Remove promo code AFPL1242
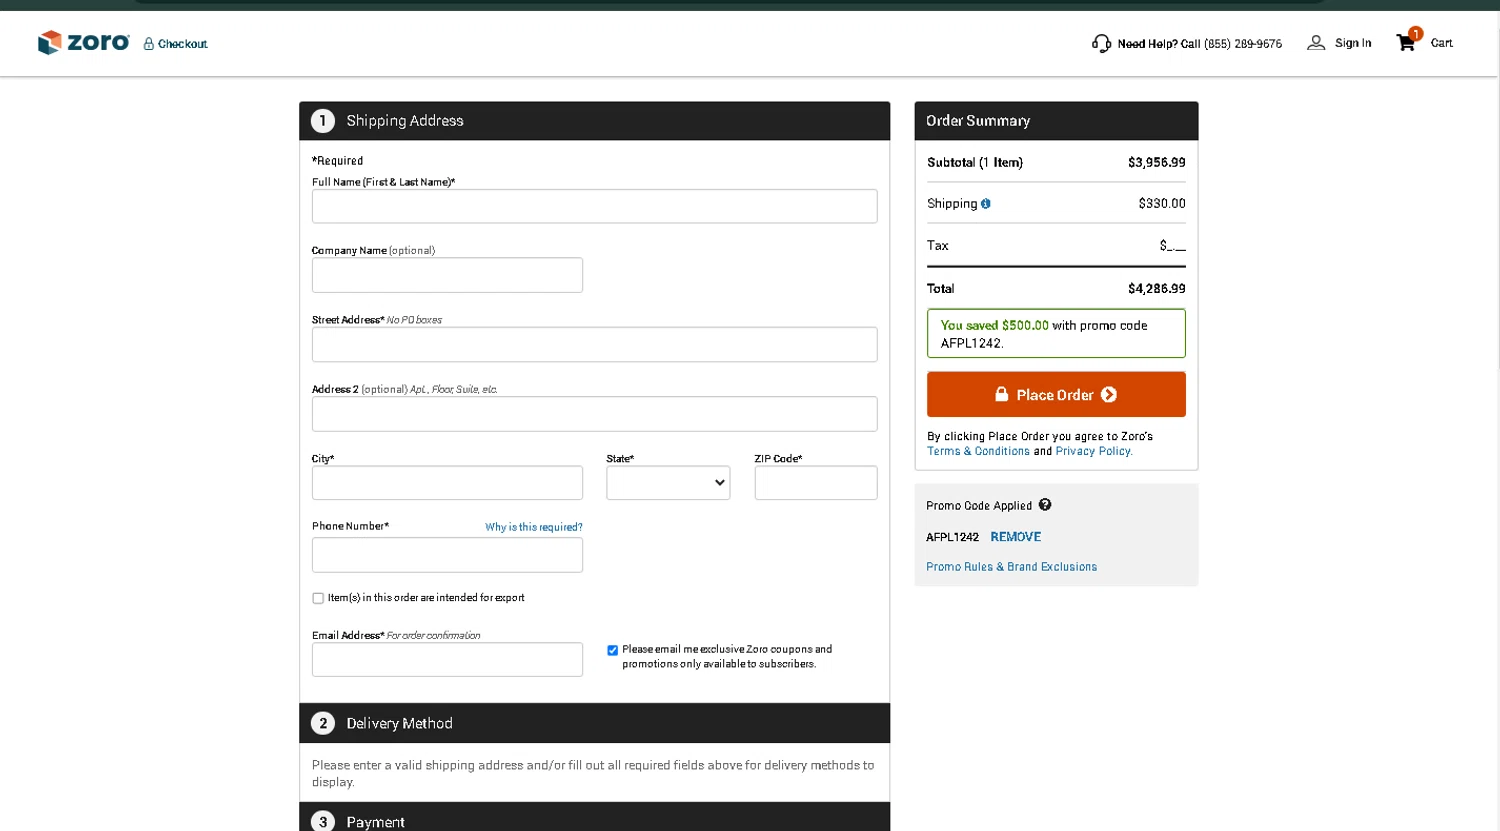This screenshot has width=1500, height=831. (1015, 537)
